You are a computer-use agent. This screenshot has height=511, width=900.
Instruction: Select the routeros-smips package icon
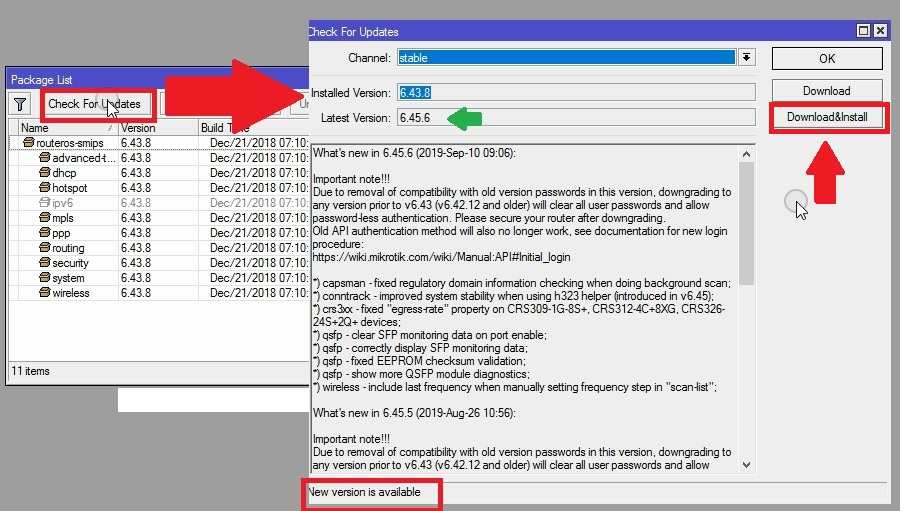tap(29, 143)
